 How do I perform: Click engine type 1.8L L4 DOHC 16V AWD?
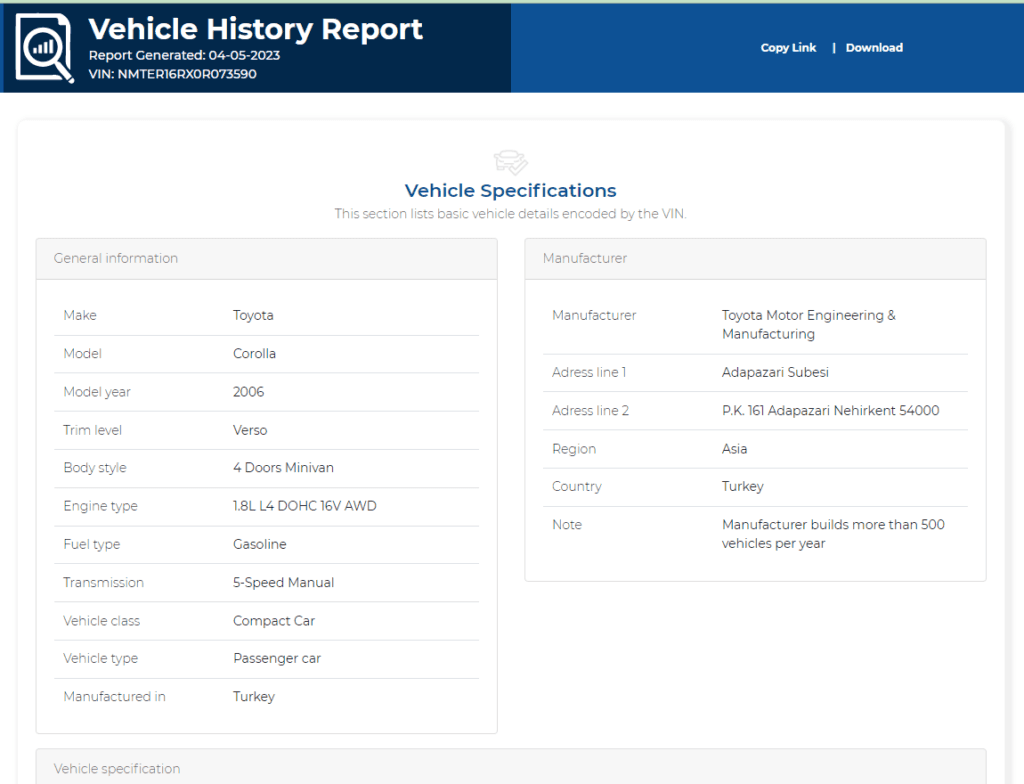[x=305, y=506]
